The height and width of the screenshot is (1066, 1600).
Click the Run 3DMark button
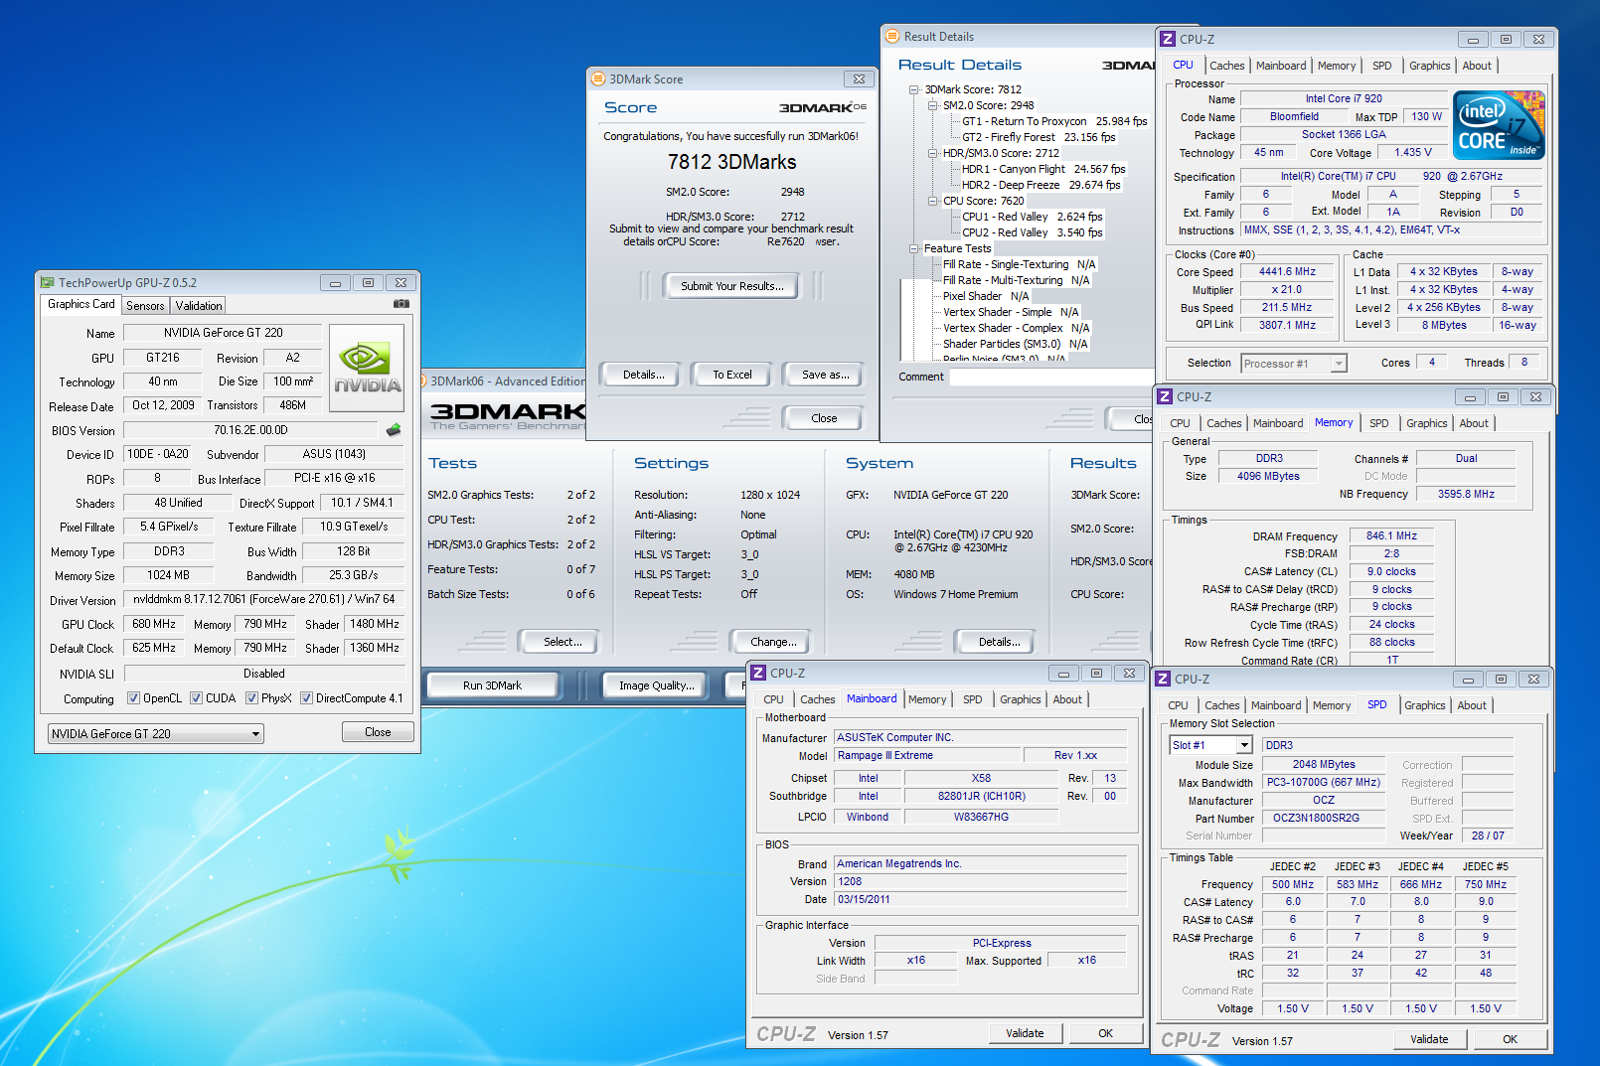click(x=492, y=686)
